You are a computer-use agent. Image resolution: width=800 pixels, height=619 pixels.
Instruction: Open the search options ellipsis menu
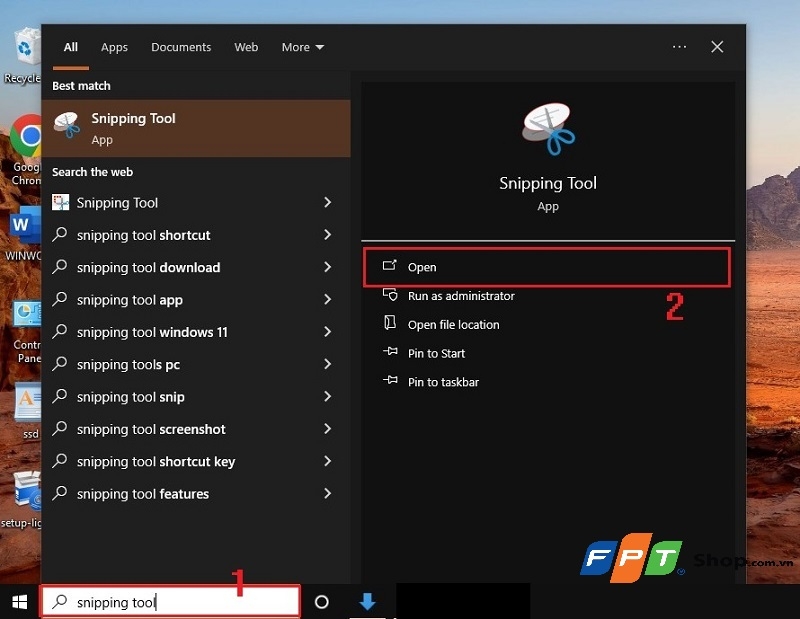coord(679,47)
